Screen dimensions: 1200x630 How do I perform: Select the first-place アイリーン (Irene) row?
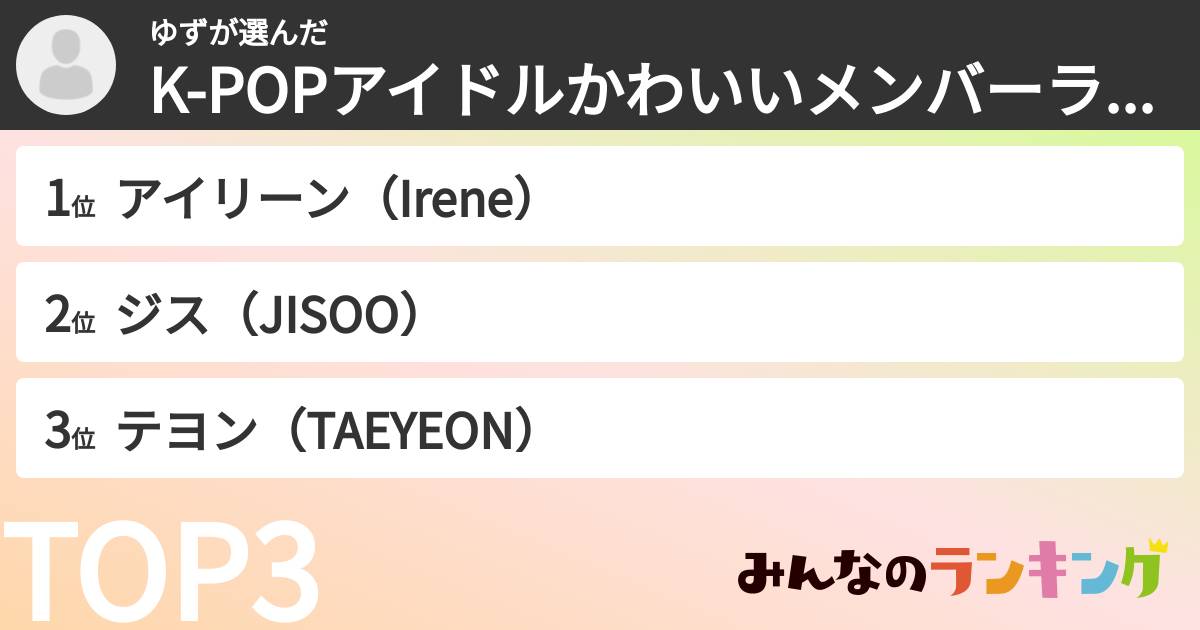(x=600, y=197)
